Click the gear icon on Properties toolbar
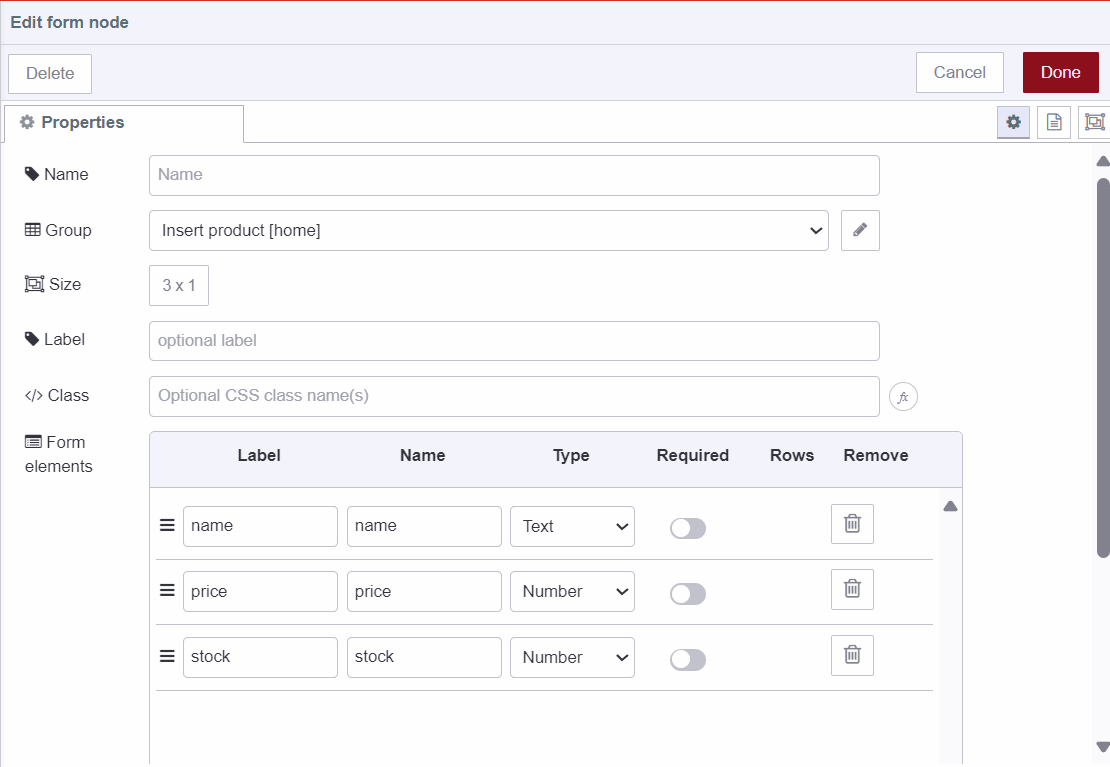Image resolution: width=1110 pixels, height=767 pixels. [1013, 121]
